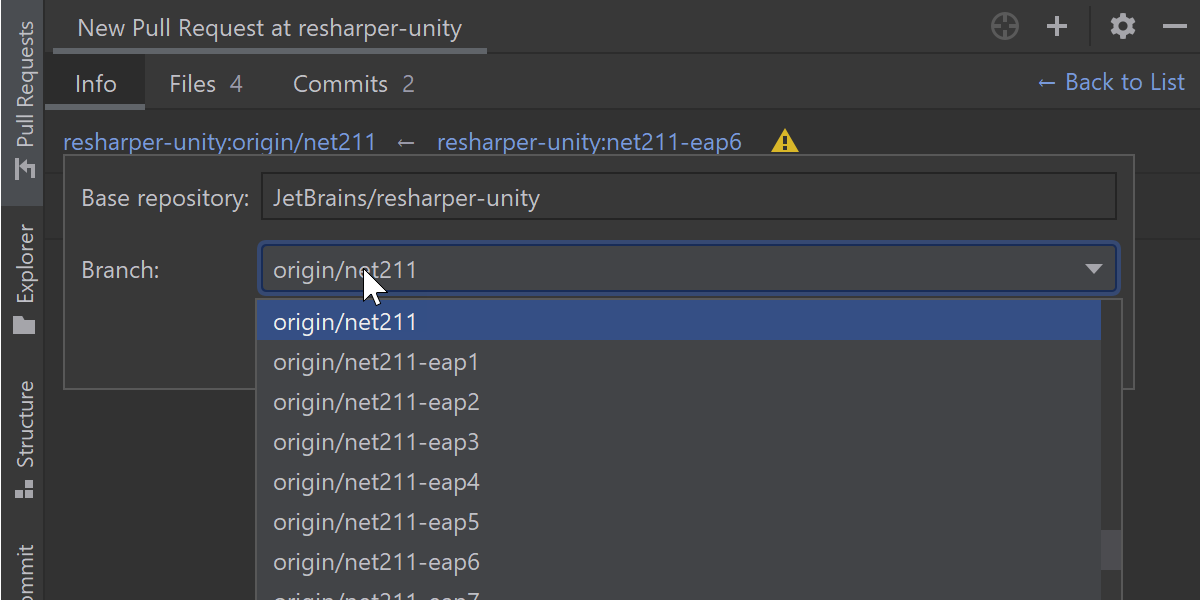Click the plus icon to add pull request
The width and height of the screenshot is (1200, 600).
(x=1057, y=27)
